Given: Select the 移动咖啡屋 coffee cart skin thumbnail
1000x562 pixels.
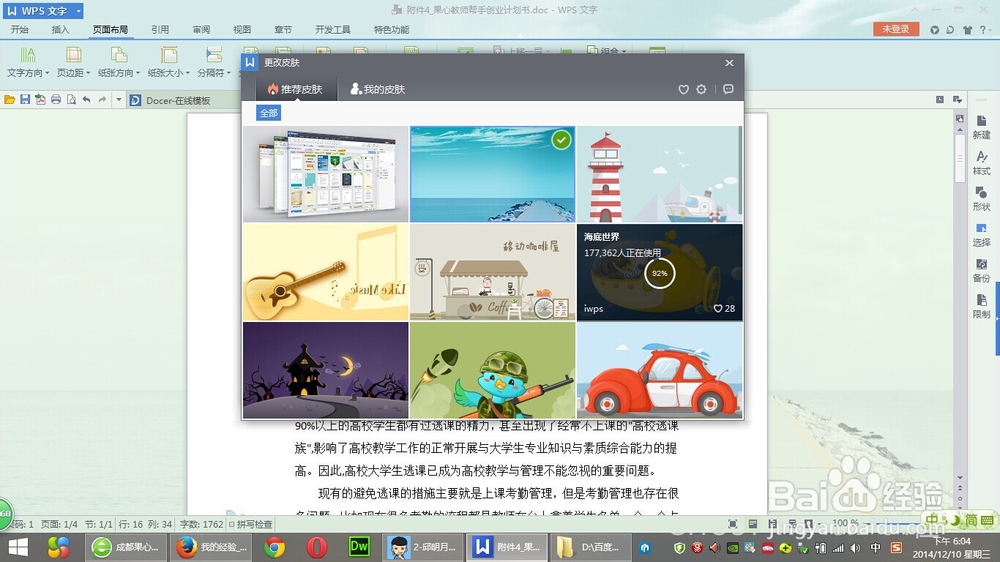Looking at the screenshot, I should 492,272.
